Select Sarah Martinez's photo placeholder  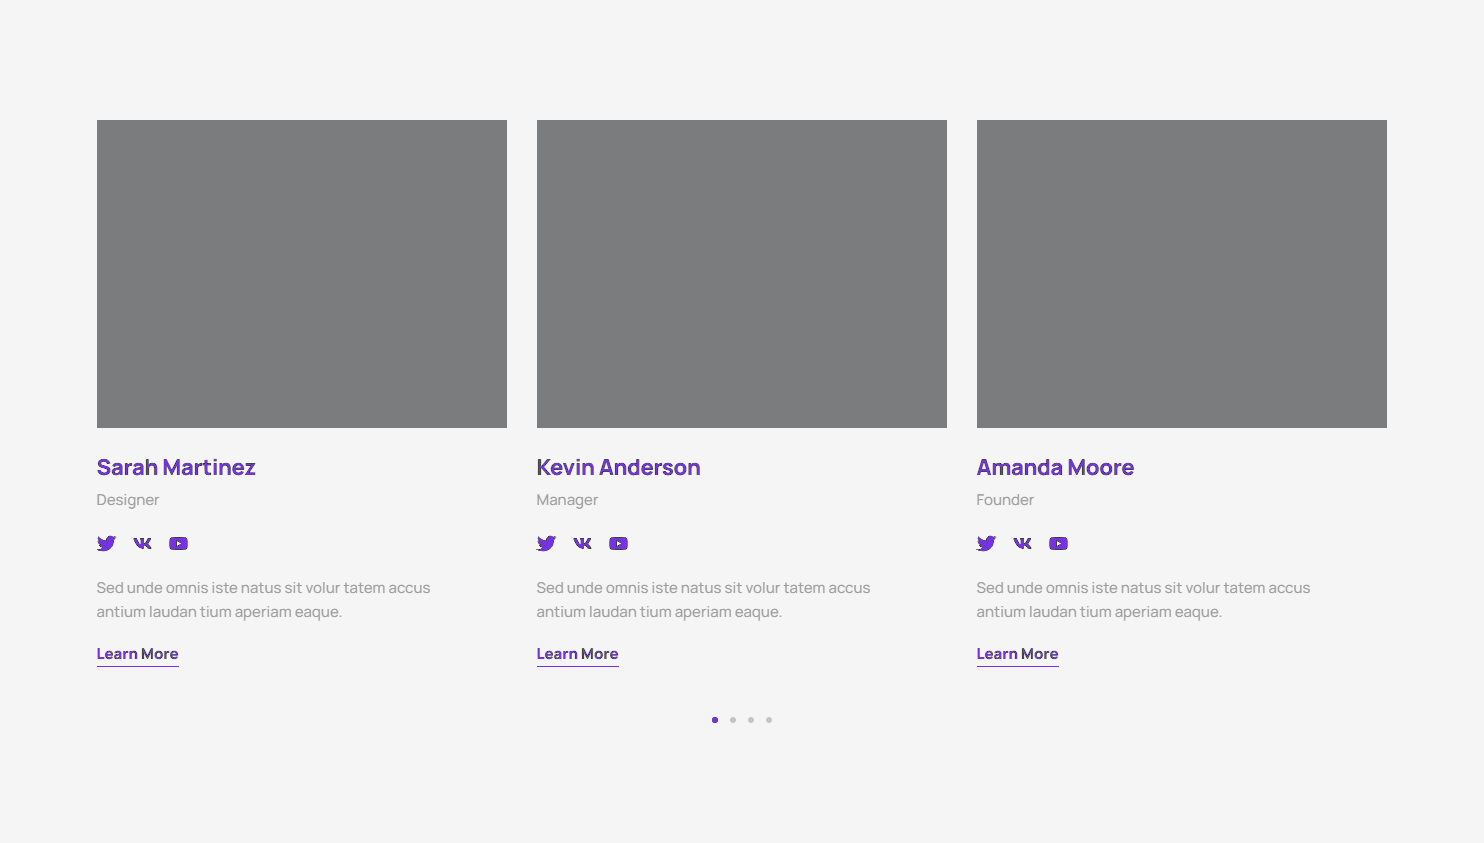coord(301,274)
